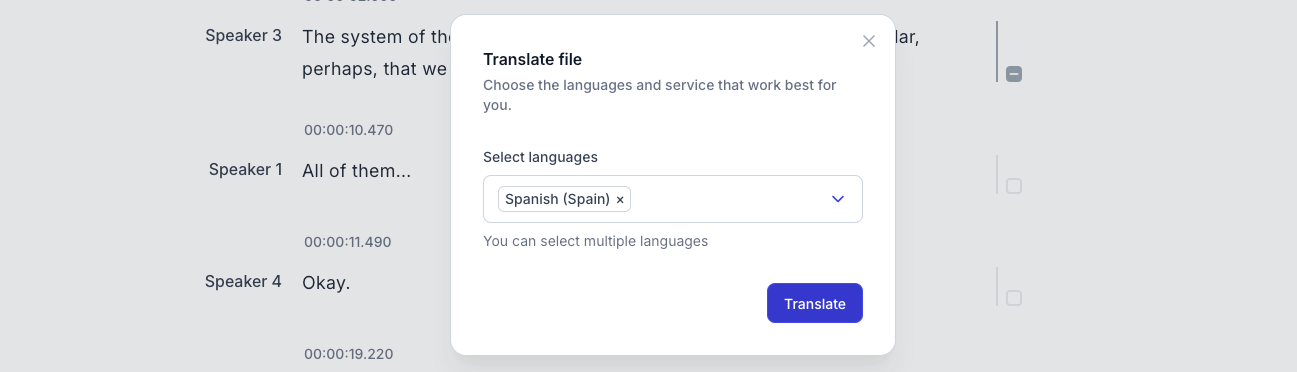Expand the Select languages dropdown arrow

(838, 199)
